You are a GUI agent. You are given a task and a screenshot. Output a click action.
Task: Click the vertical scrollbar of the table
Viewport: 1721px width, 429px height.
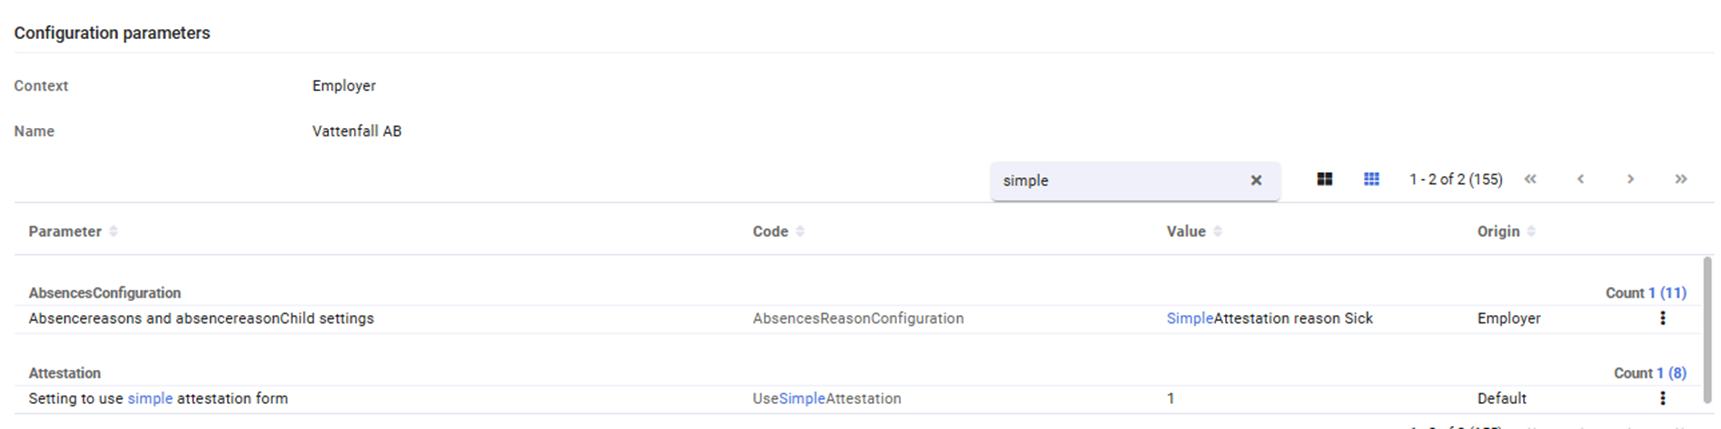(1708, 330)
